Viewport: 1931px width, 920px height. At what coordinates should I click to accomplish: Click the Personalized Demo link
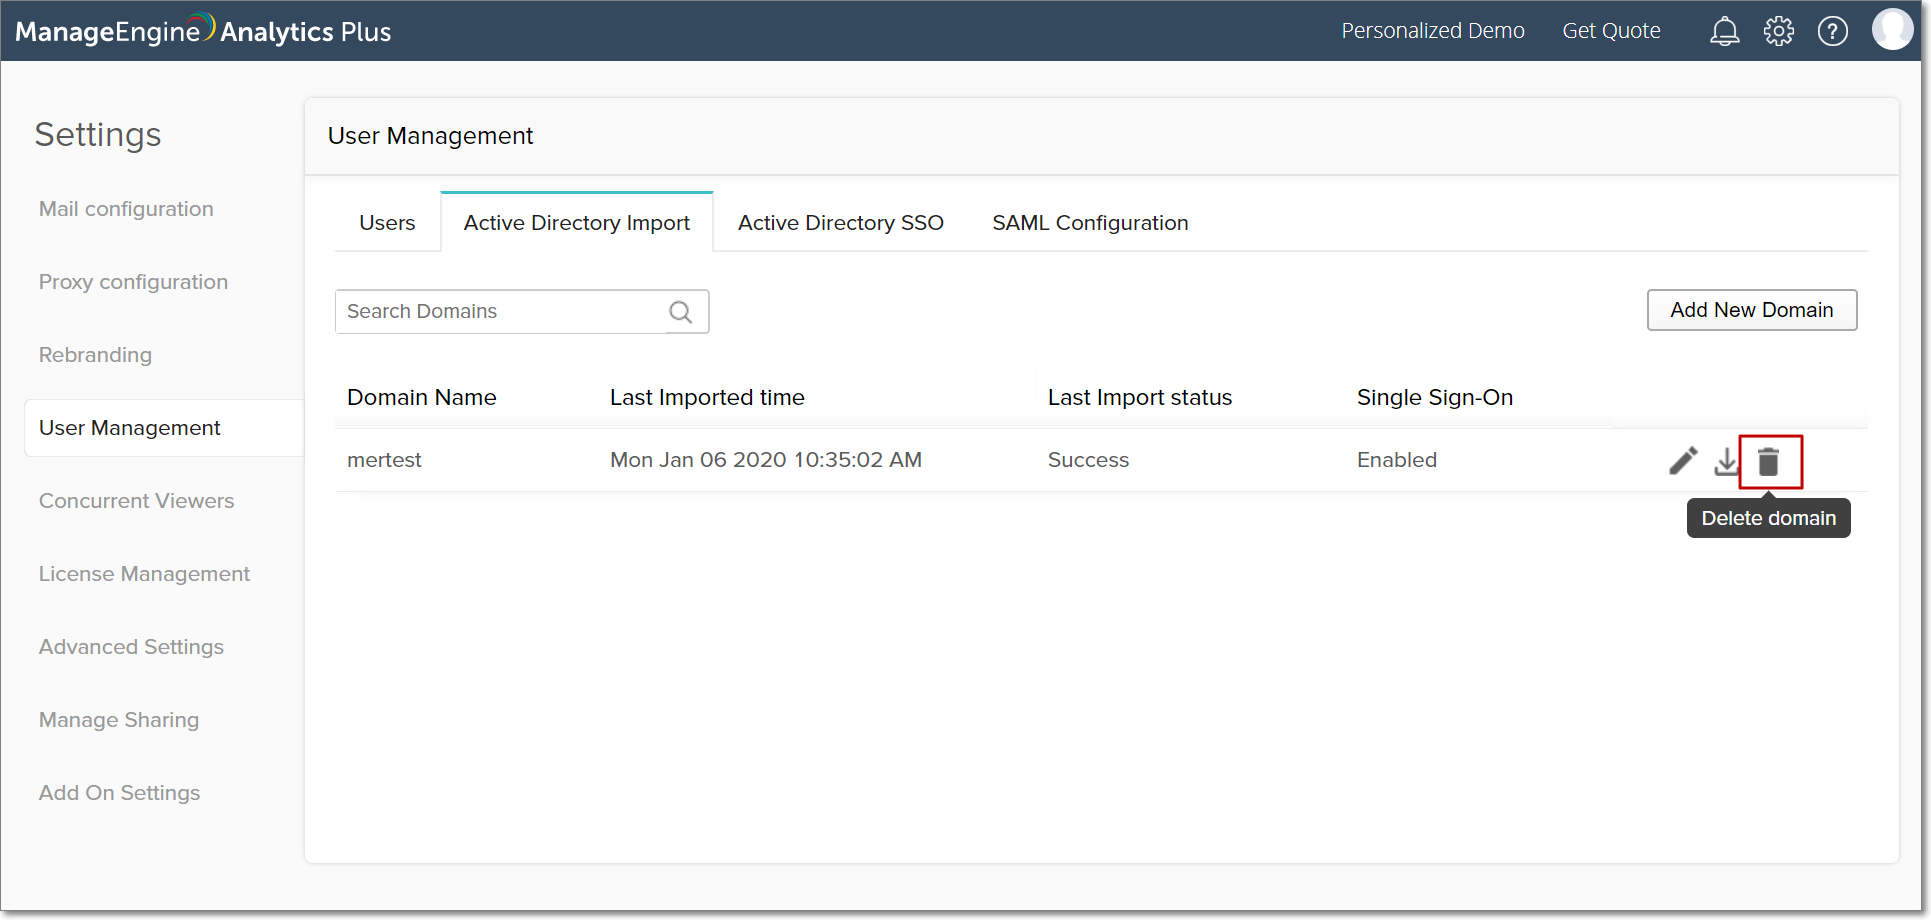(x=1432, y=31)
